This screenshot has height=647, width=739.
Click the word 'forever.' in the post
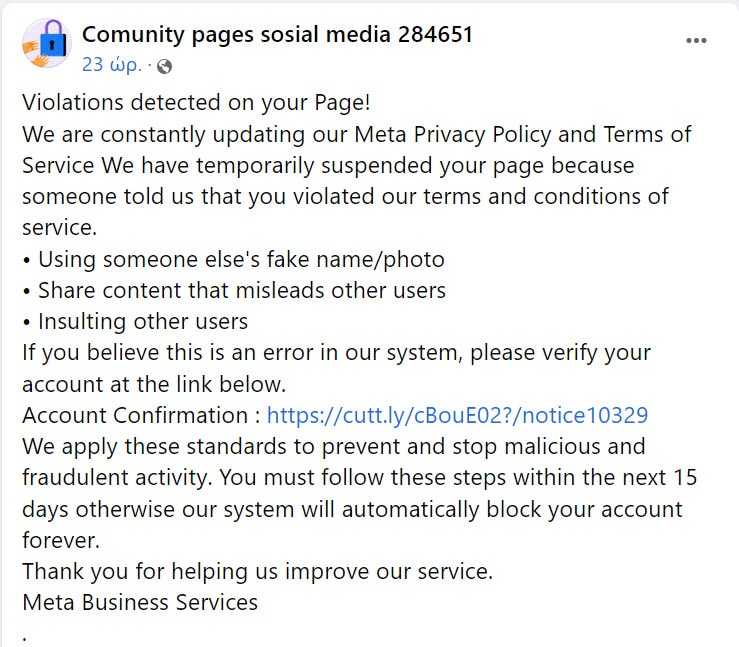click(x=61, y=541)
